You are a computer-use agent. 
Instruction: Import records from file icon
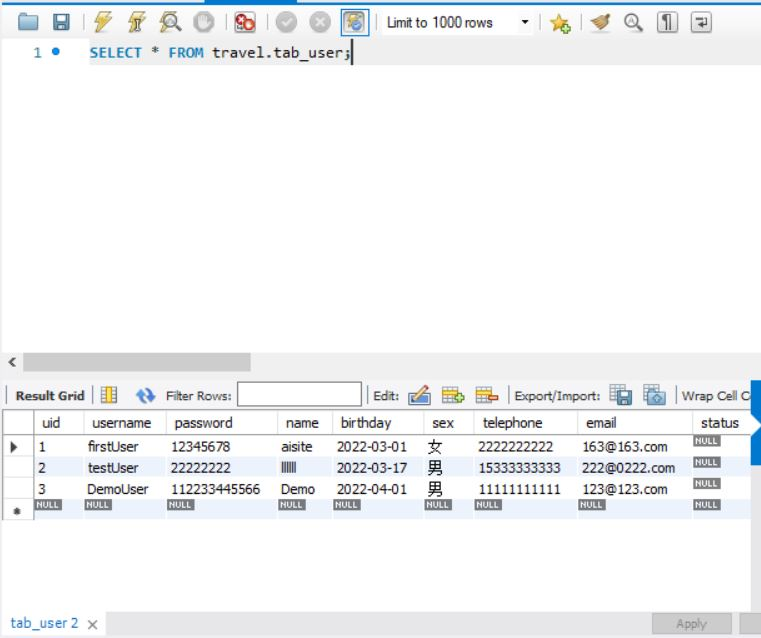tap(654, 394)
